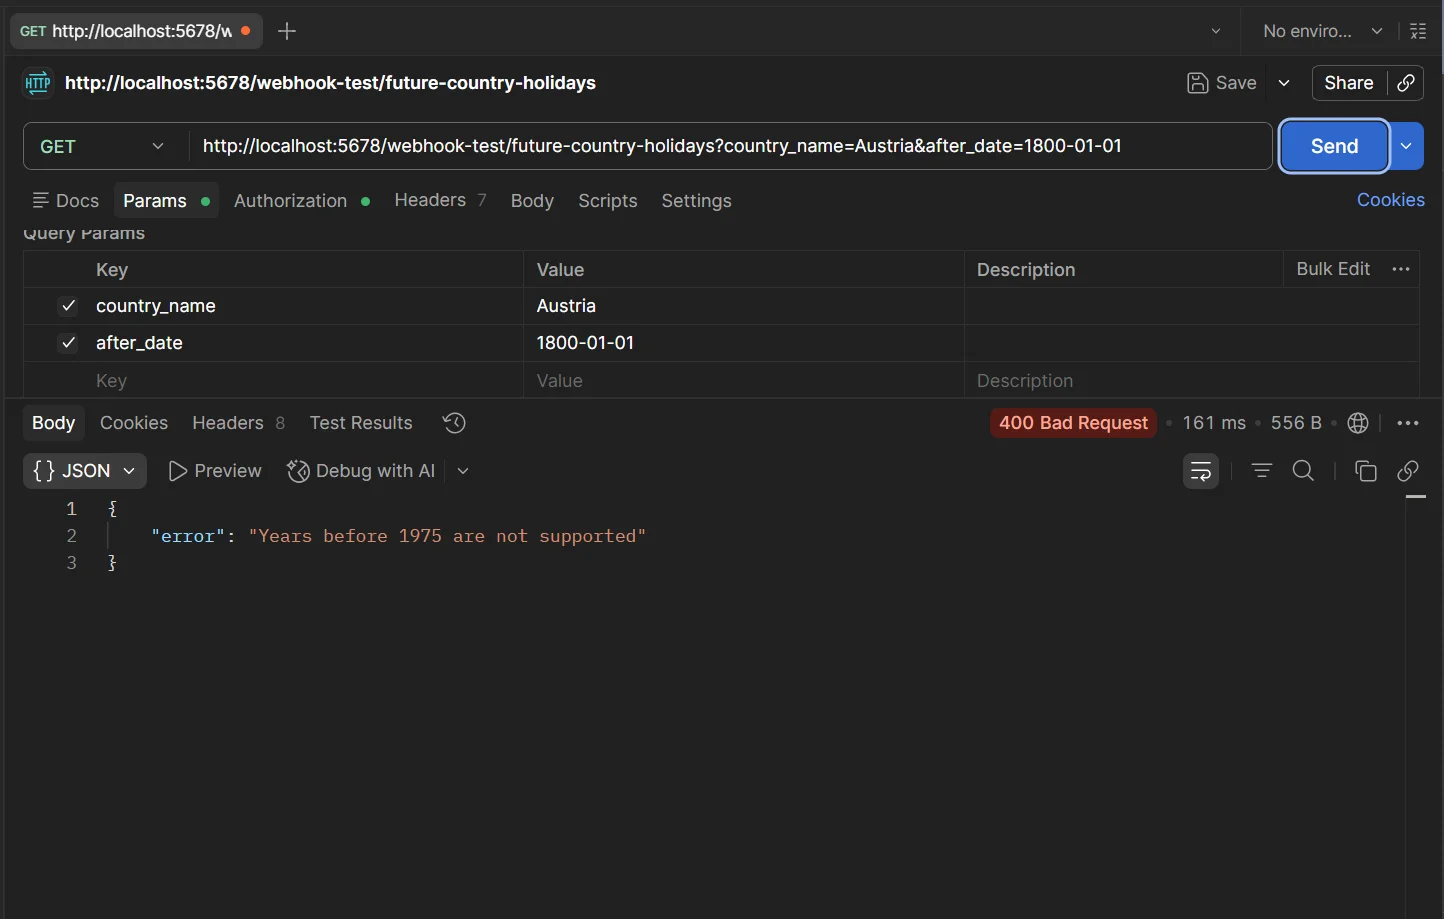Open the Test Results response tab
Screen dimensions: 1444x919
361,423
